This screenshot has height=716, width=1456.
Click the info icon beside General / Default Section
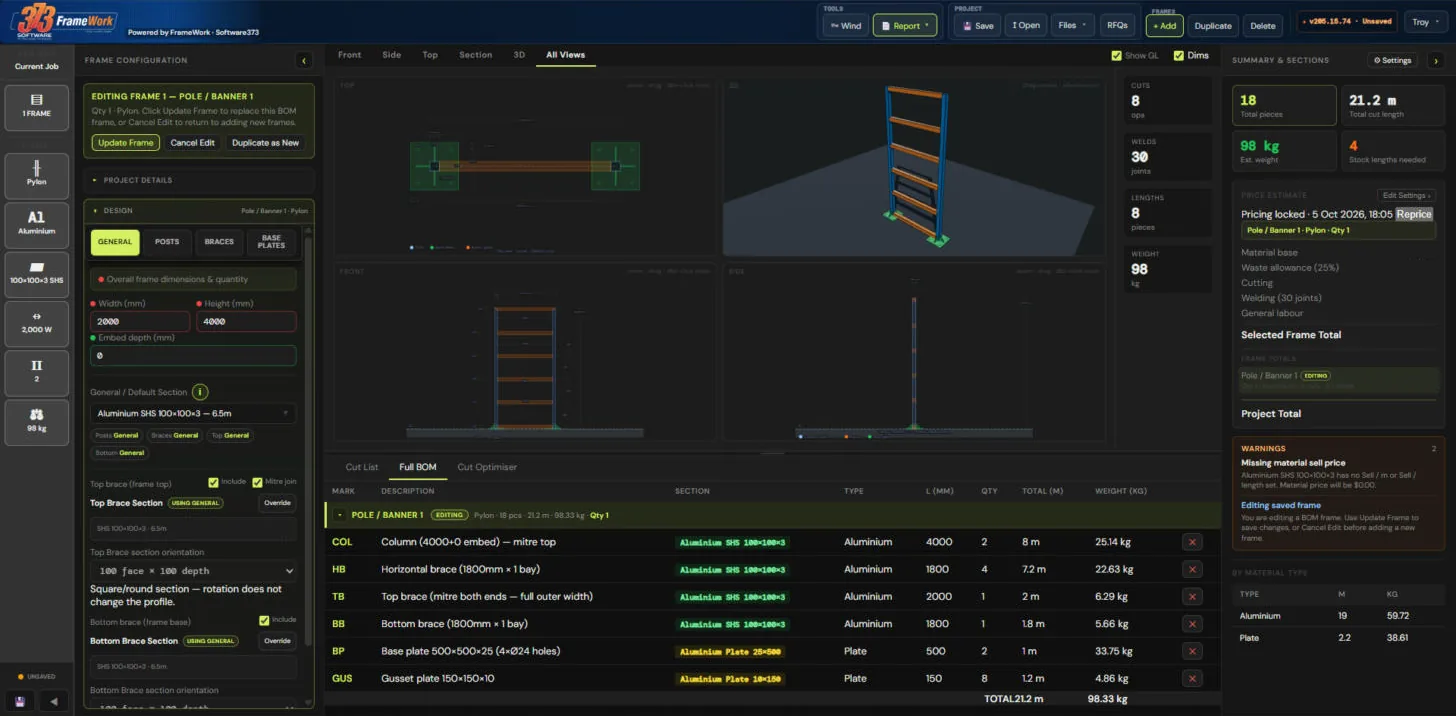pos(200,392)
